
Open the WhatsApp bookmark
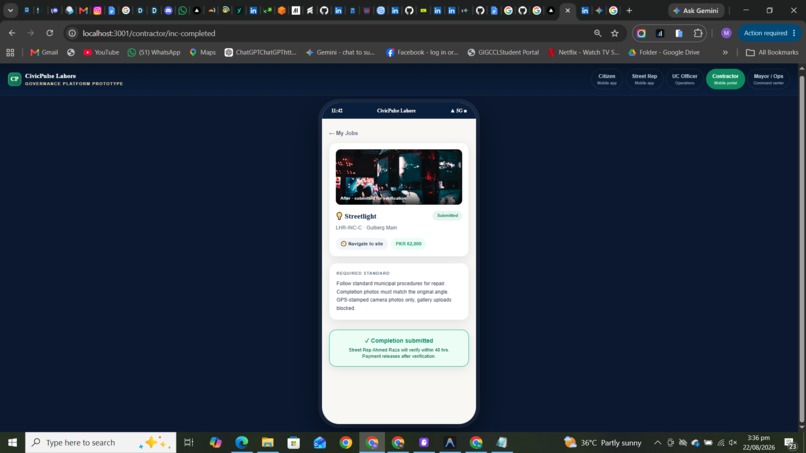click(x=154, y=52)
